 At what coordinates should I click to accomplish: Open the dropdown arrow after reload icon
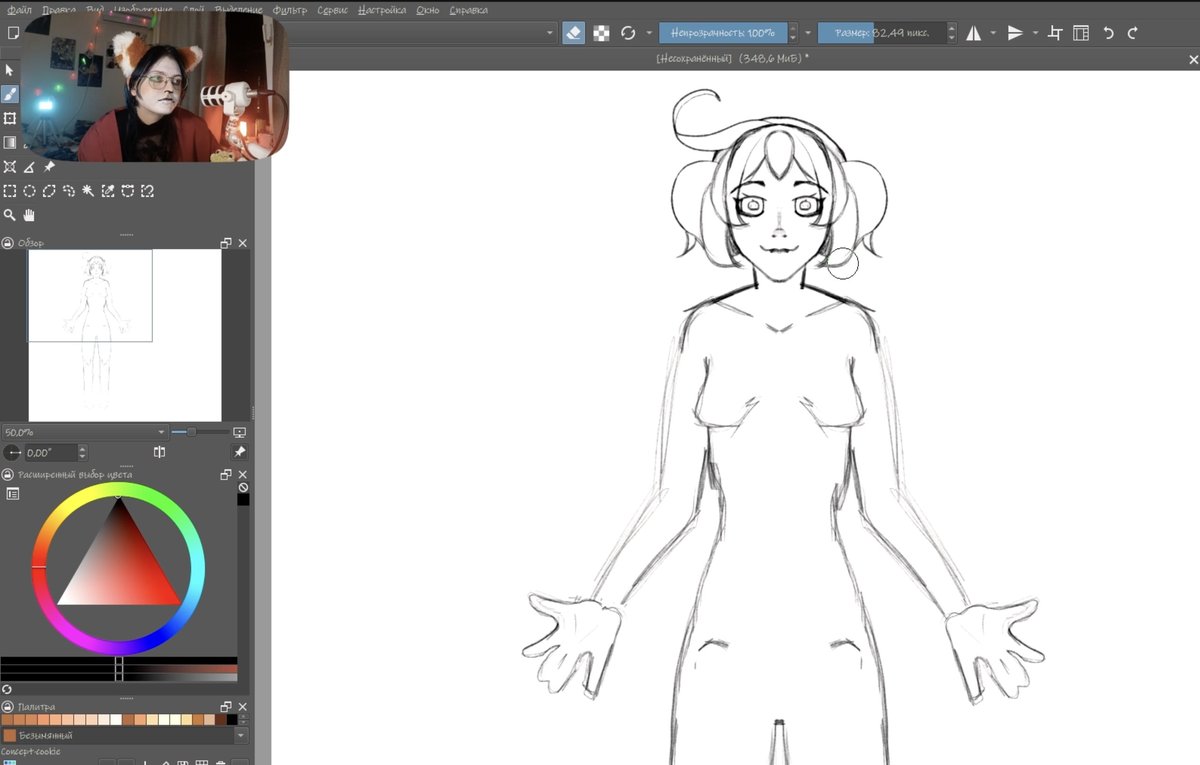[649, 33]
